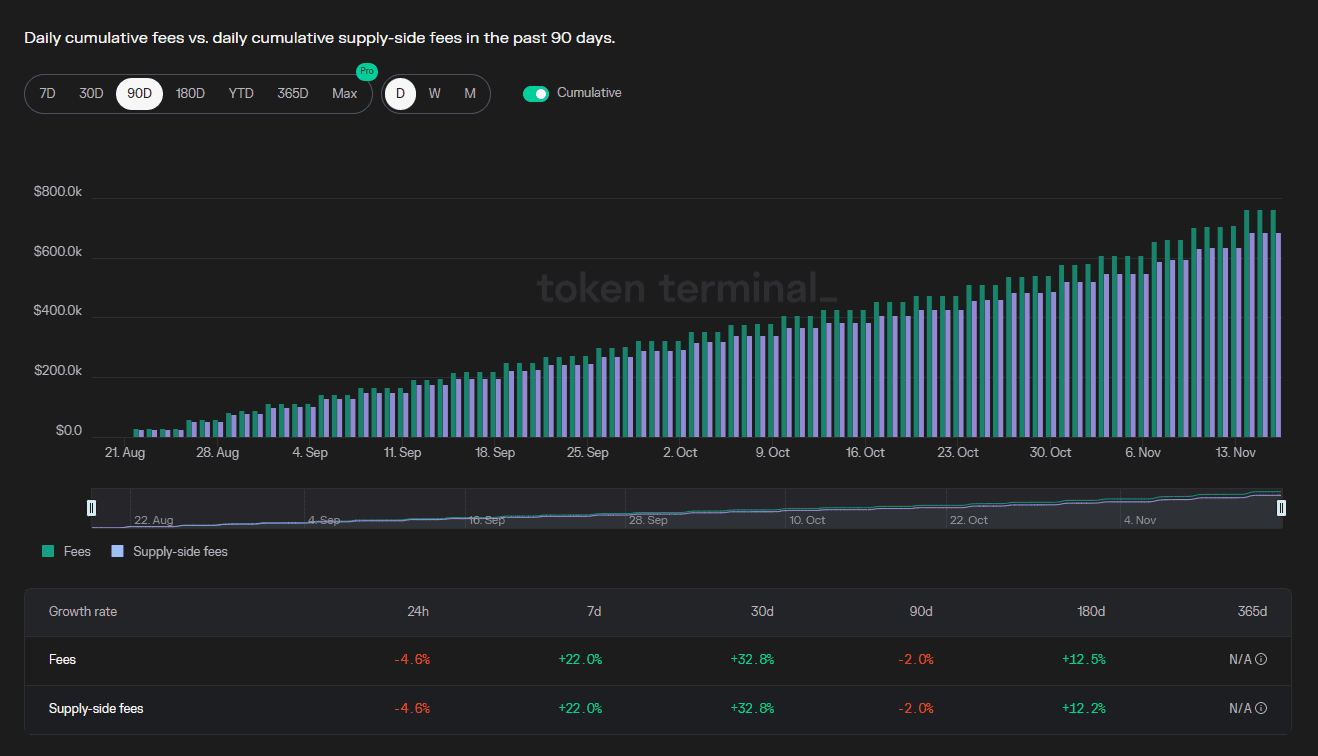This screenshot has width=1318, height=756.
Task: Click the left range slider handle
Action: tap(92, 508)
